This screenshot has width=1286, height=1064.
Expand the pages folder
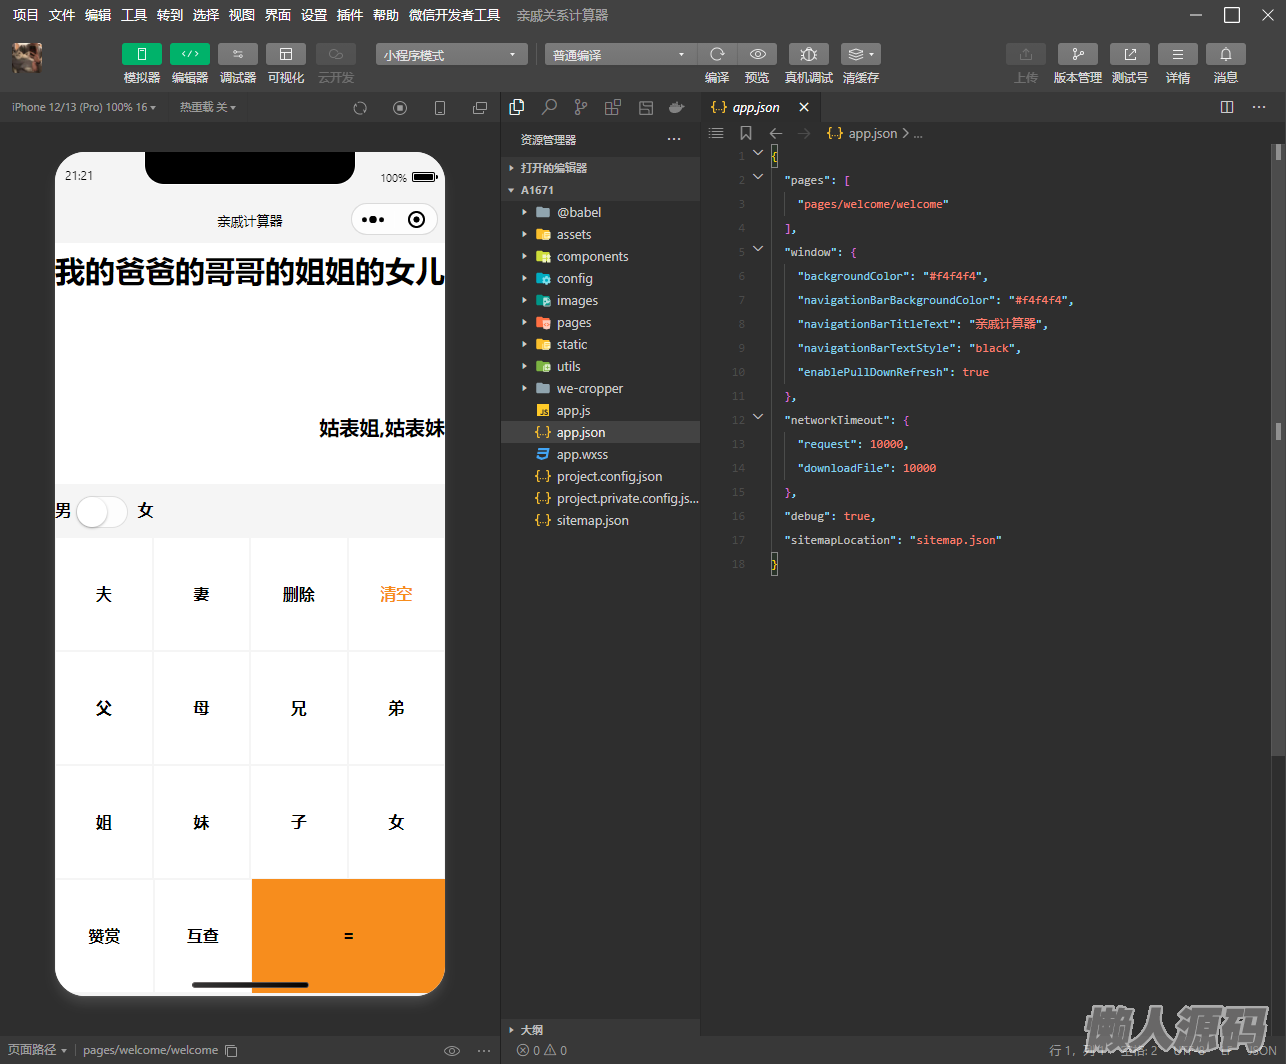coord(574,323)
